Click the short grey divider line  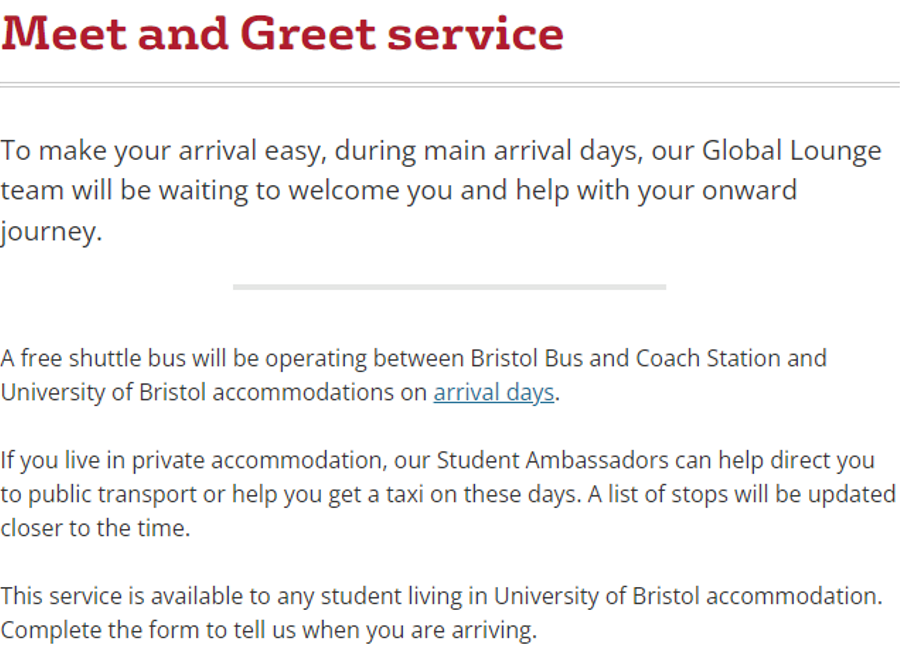click(449, 287)
